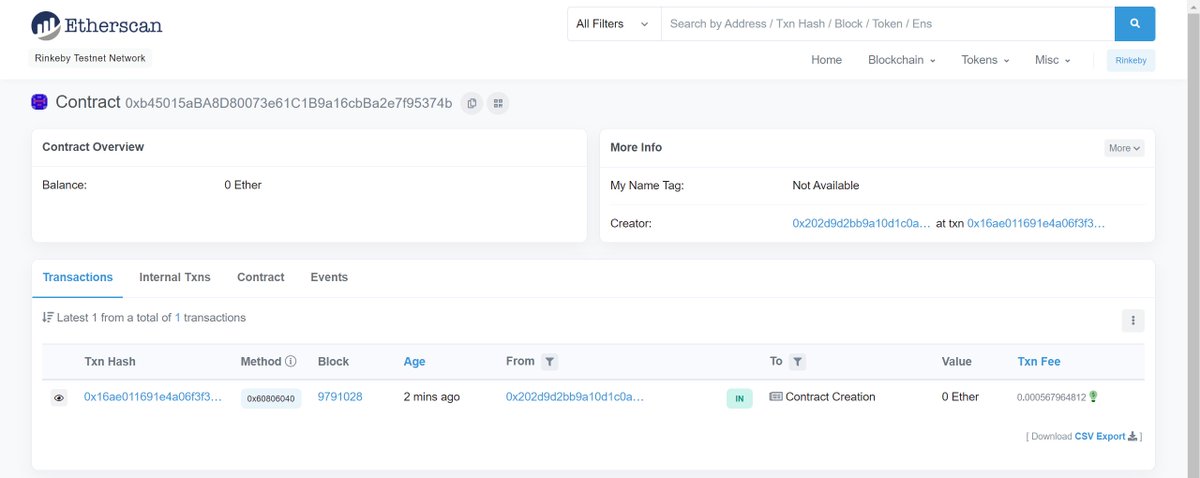Open From address link in the table
The height and width of the screenshot is (478, 1200).
575,397
